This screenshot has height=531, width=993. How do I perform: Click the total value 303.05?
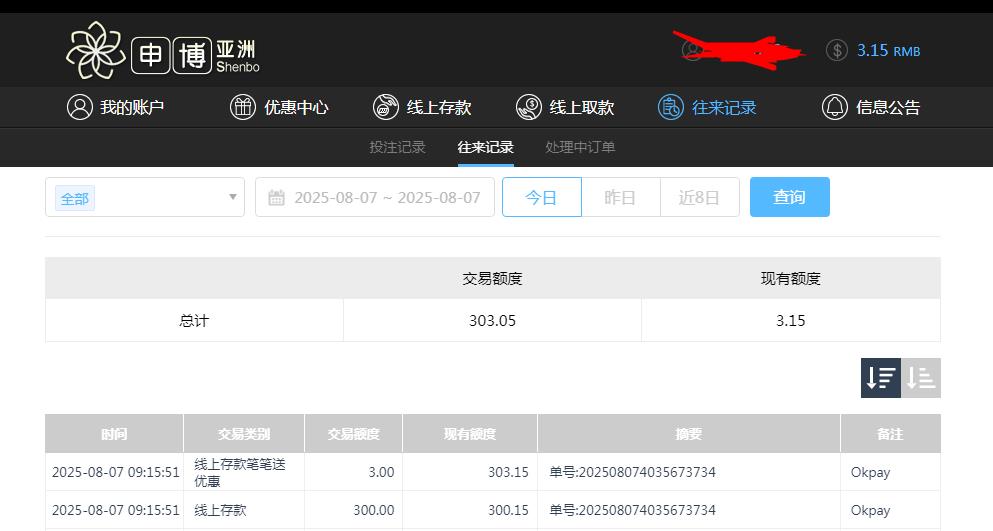[x=492, y=321]
